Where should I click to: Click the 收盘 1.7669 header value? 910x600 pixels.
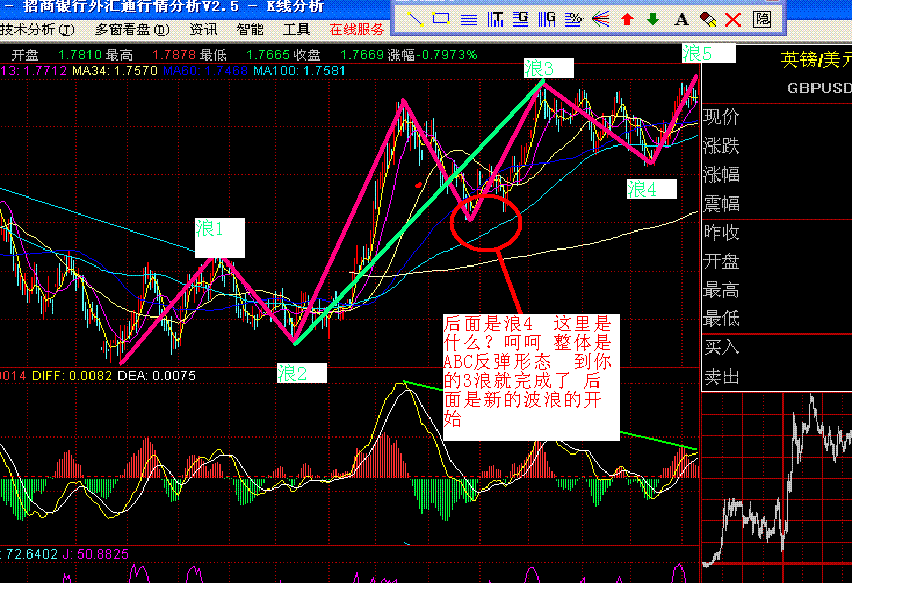338,55
